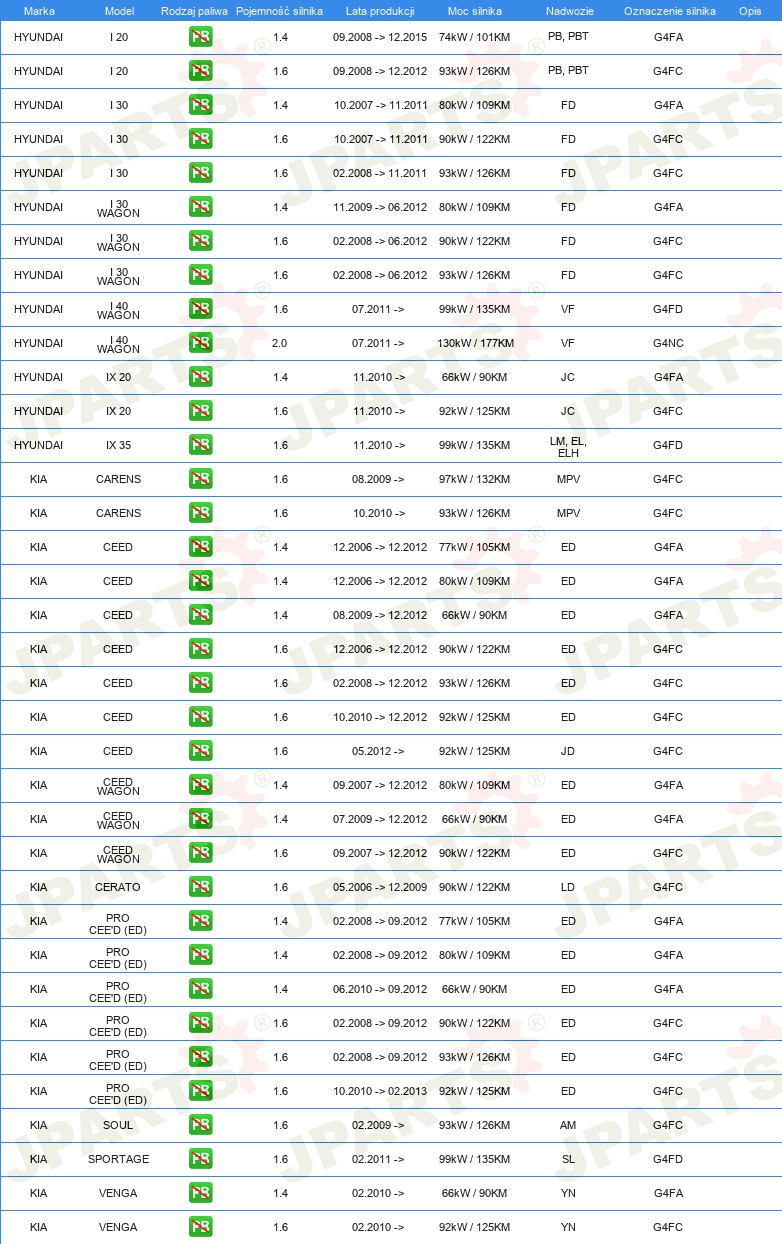Viewport: 782px width, 1244px height.
Task: Select fuel icon in Kia Ceed 77kW row
Action: (x=200, y=547)
